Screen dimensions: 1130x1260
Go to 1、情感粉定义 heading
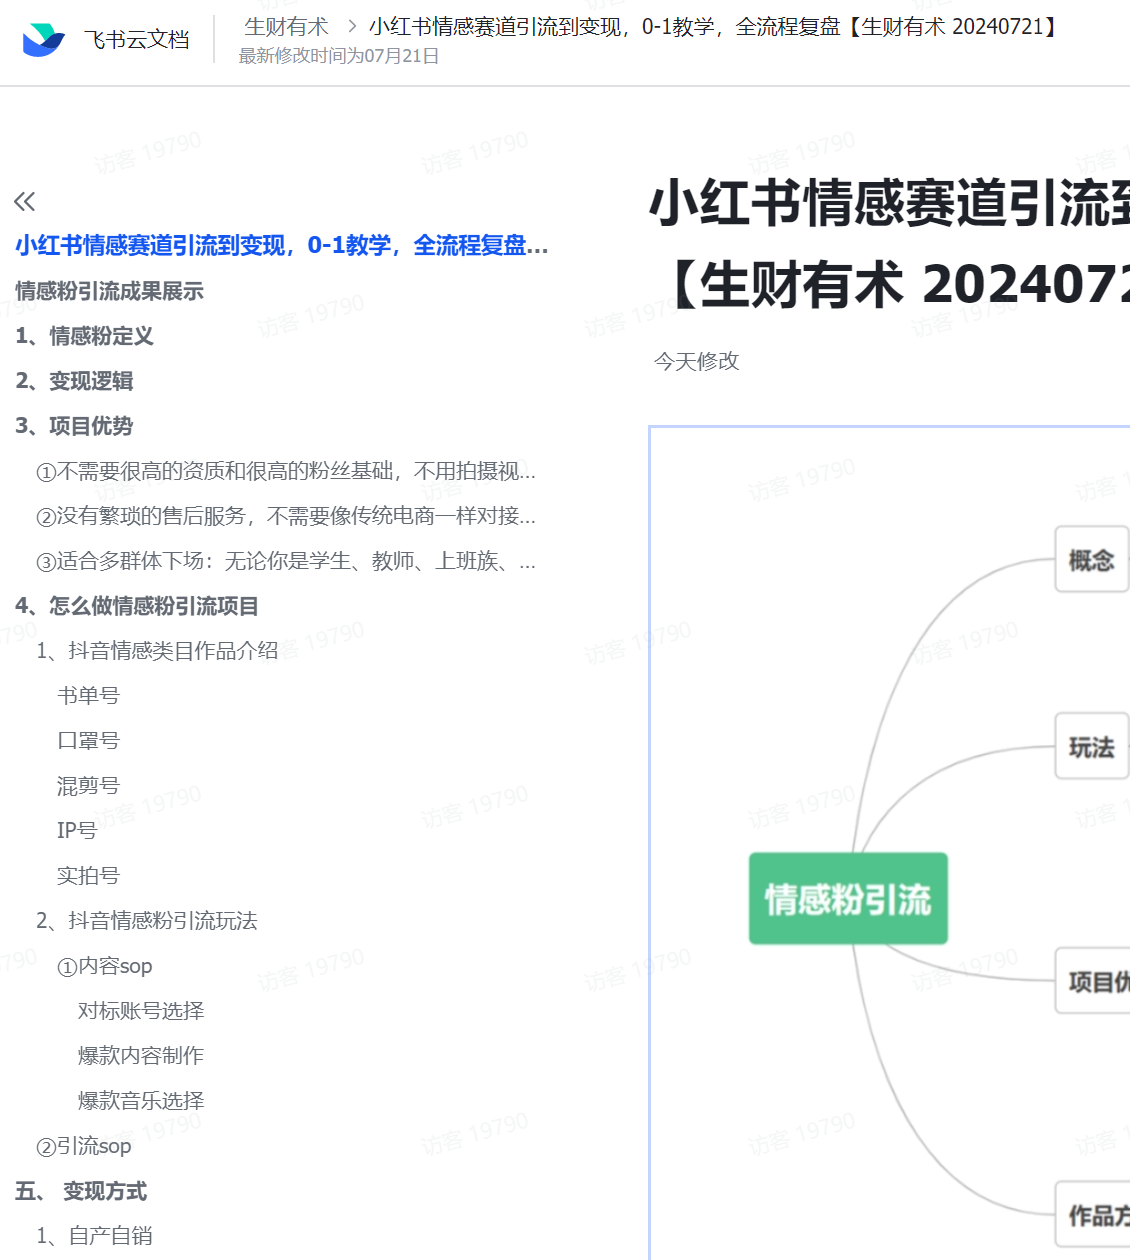tap(85, 336)
